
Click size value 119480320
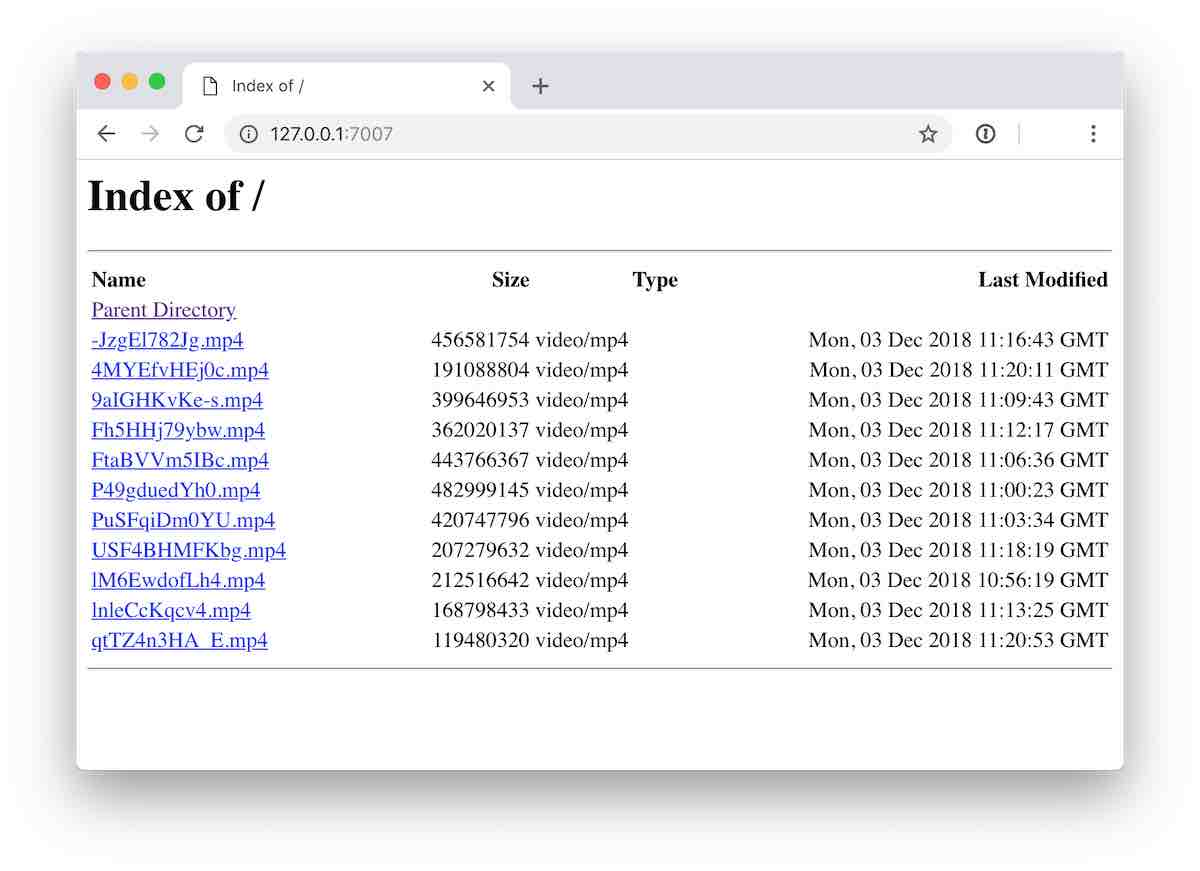480,640
